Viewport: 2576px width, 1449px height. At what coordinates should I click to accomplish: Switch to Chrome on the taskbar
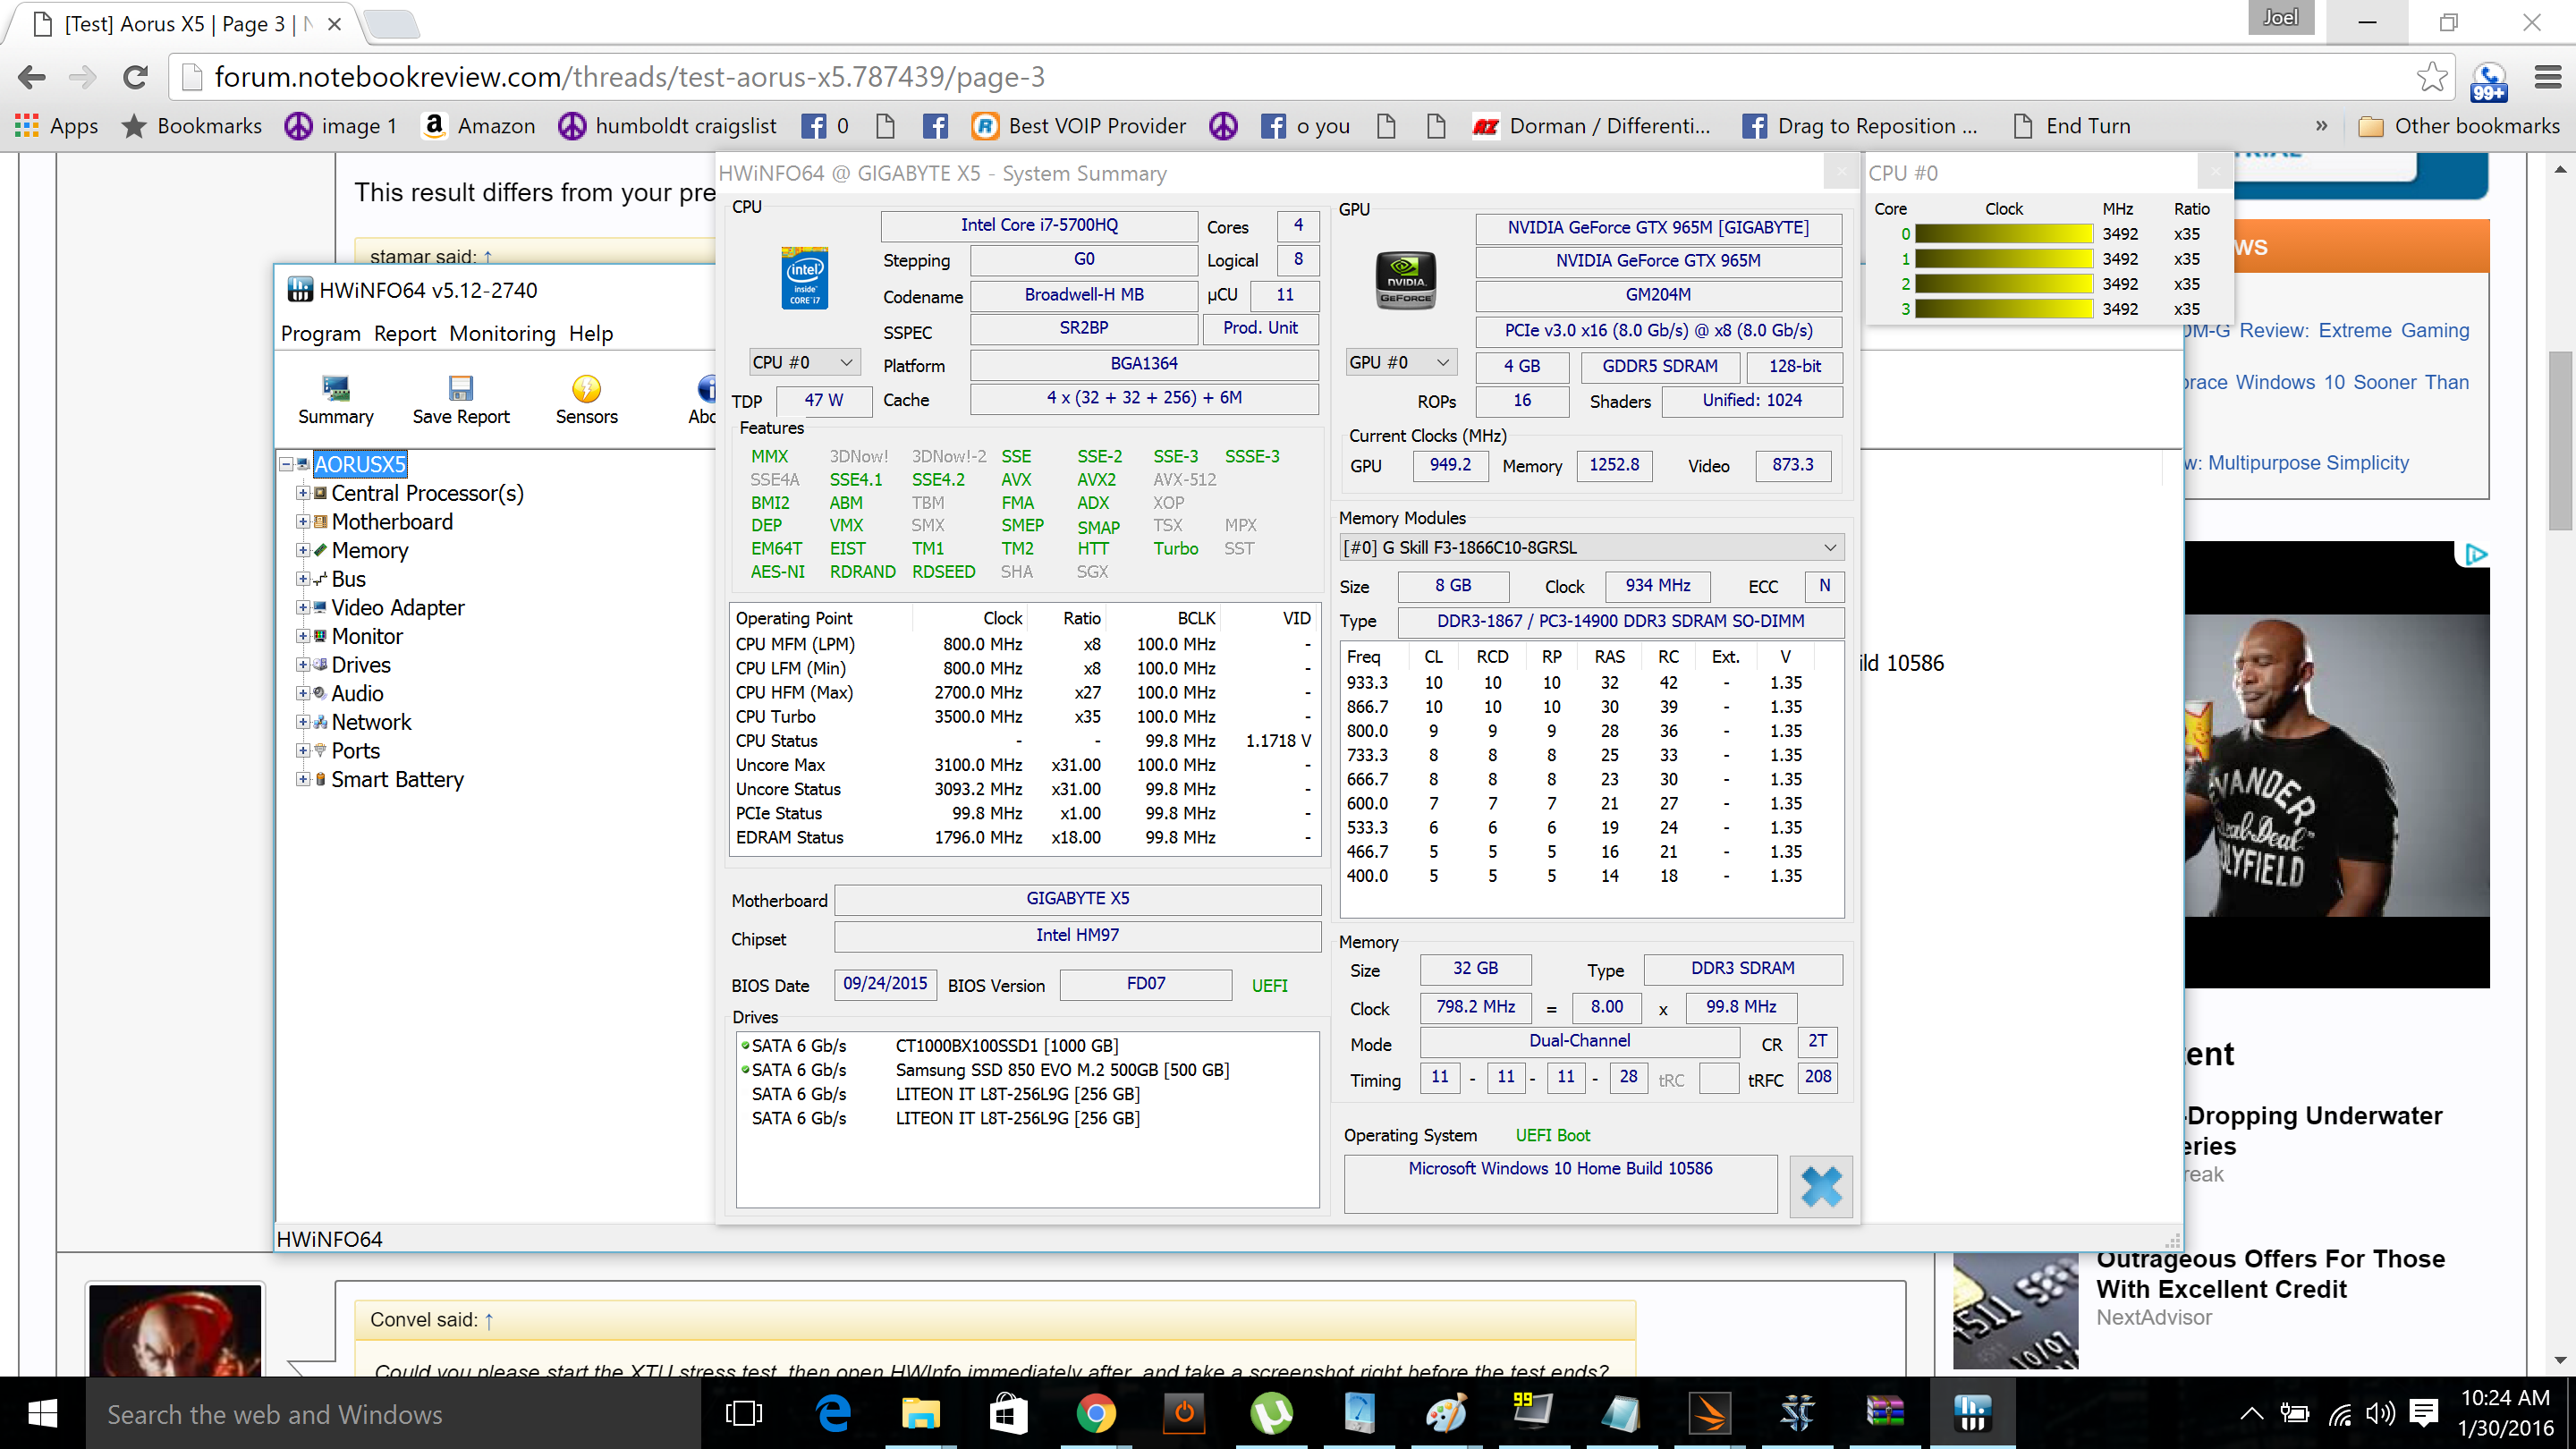[1096, 1413]
